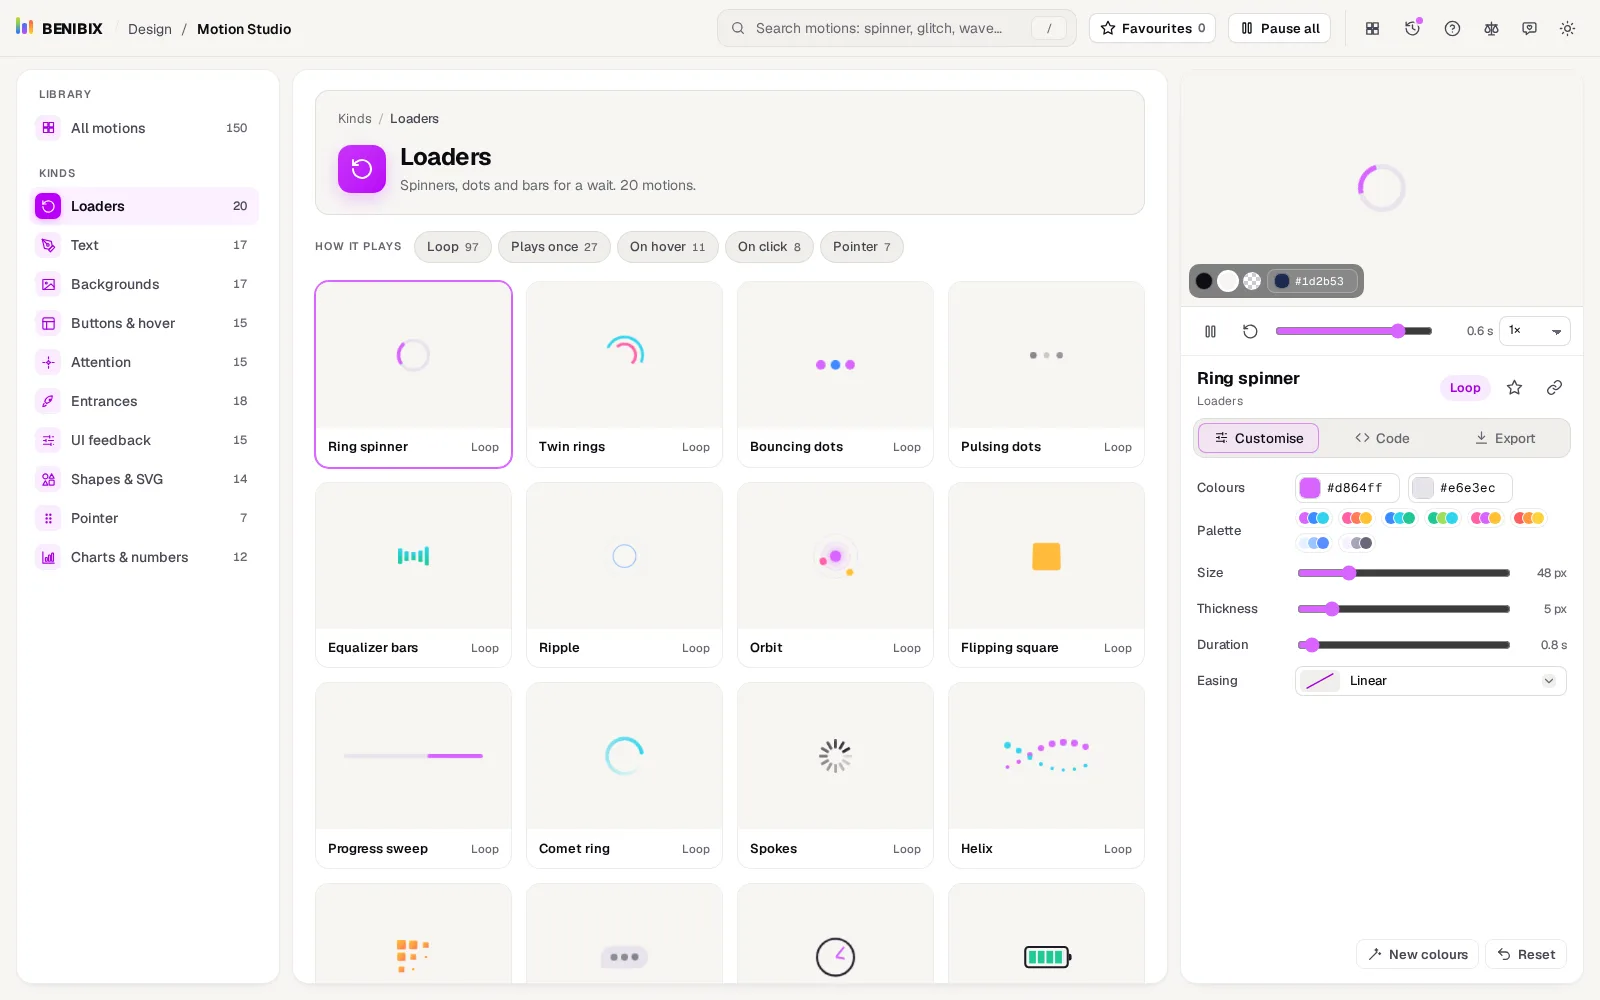
Task: Toggle the sun theme icon
Action: (1567, 29)
